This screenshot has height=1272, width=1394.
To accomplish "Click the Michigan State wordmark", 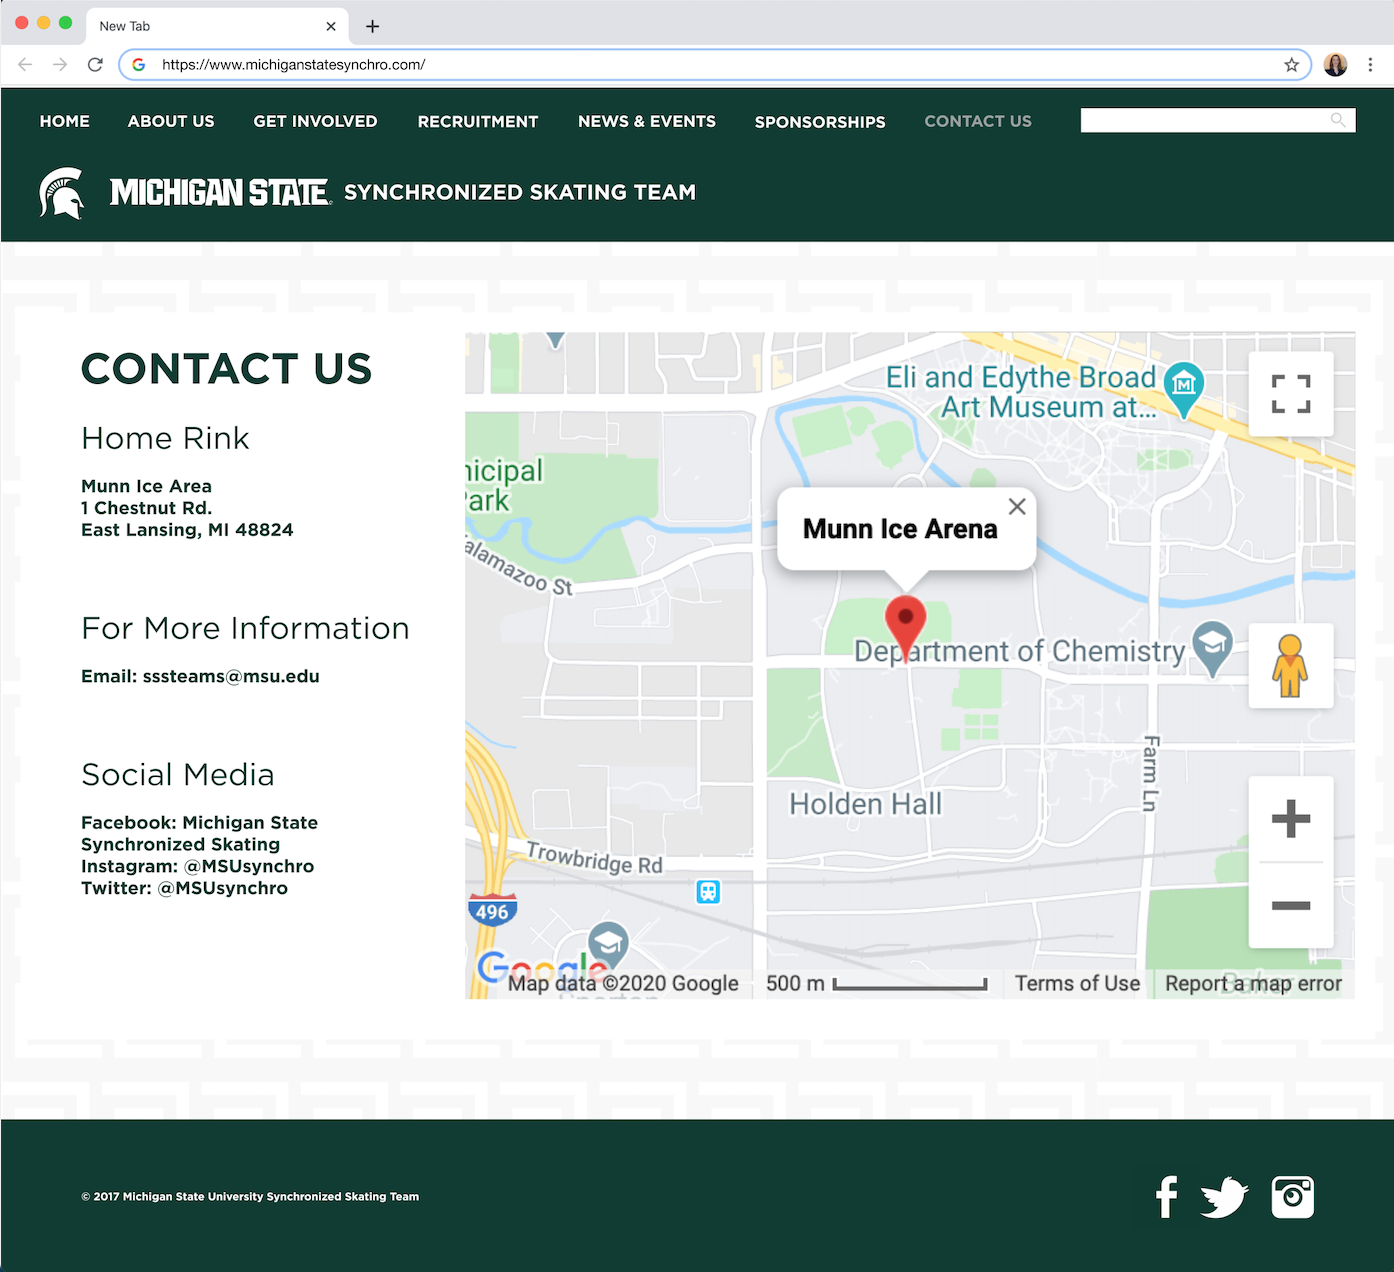I will pyautogui.click(x=220, y=192).
